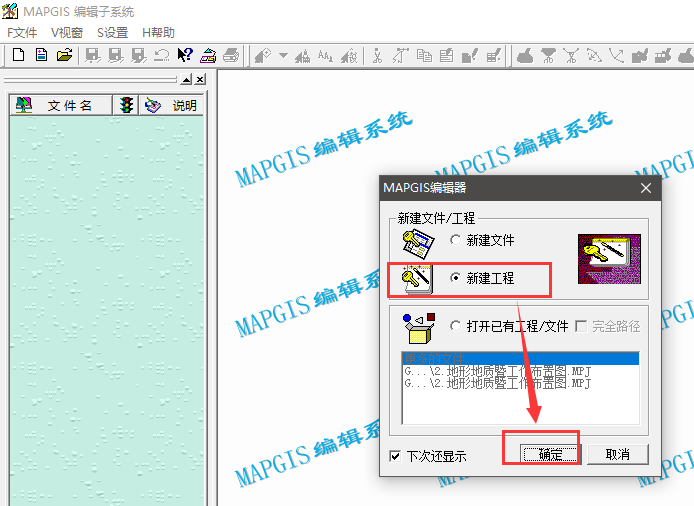Screen dimensions: 694x506
Task: Toggle the 完全路径 checkbox
Action: (x=581, y=326)
